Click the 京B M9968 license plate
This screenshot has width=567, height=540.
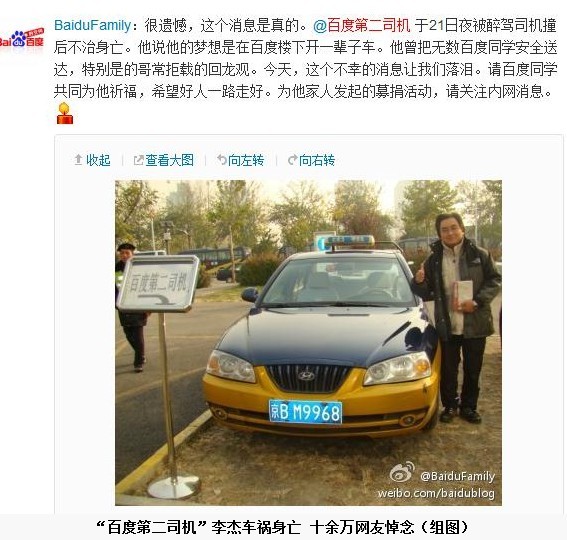[x=306, y=412]
